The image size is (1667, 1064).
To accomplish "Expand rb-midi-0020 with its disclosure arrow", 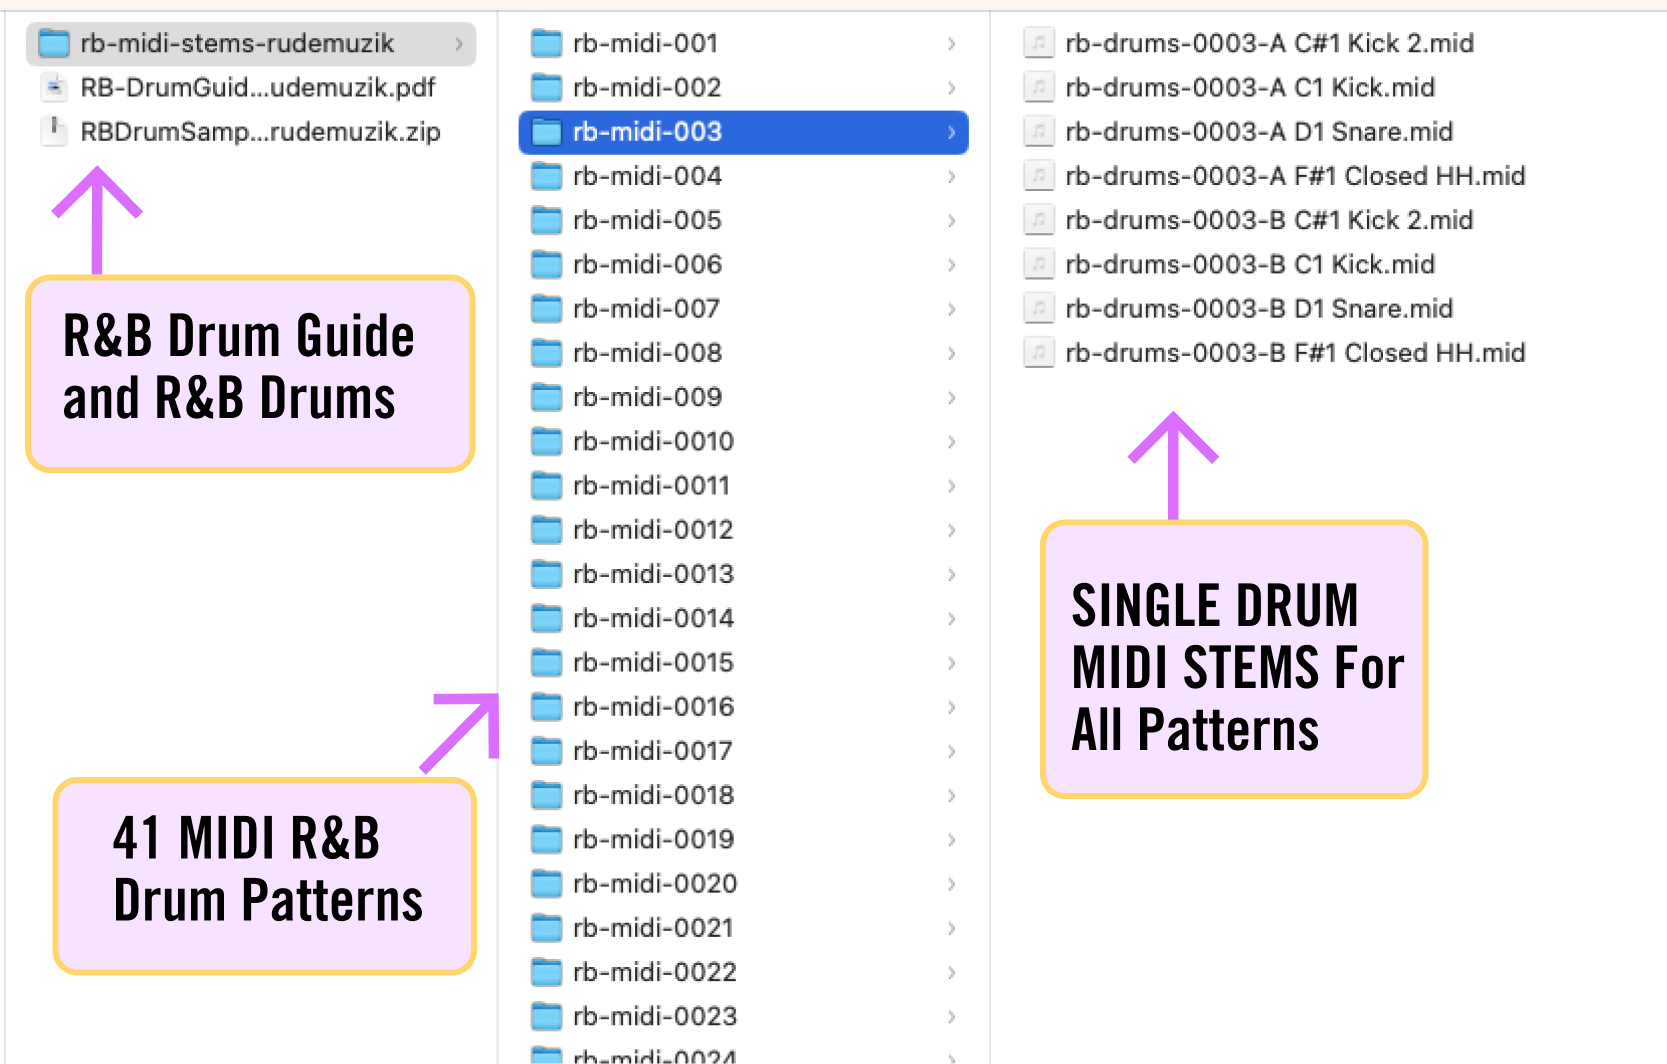I will 949,884.
